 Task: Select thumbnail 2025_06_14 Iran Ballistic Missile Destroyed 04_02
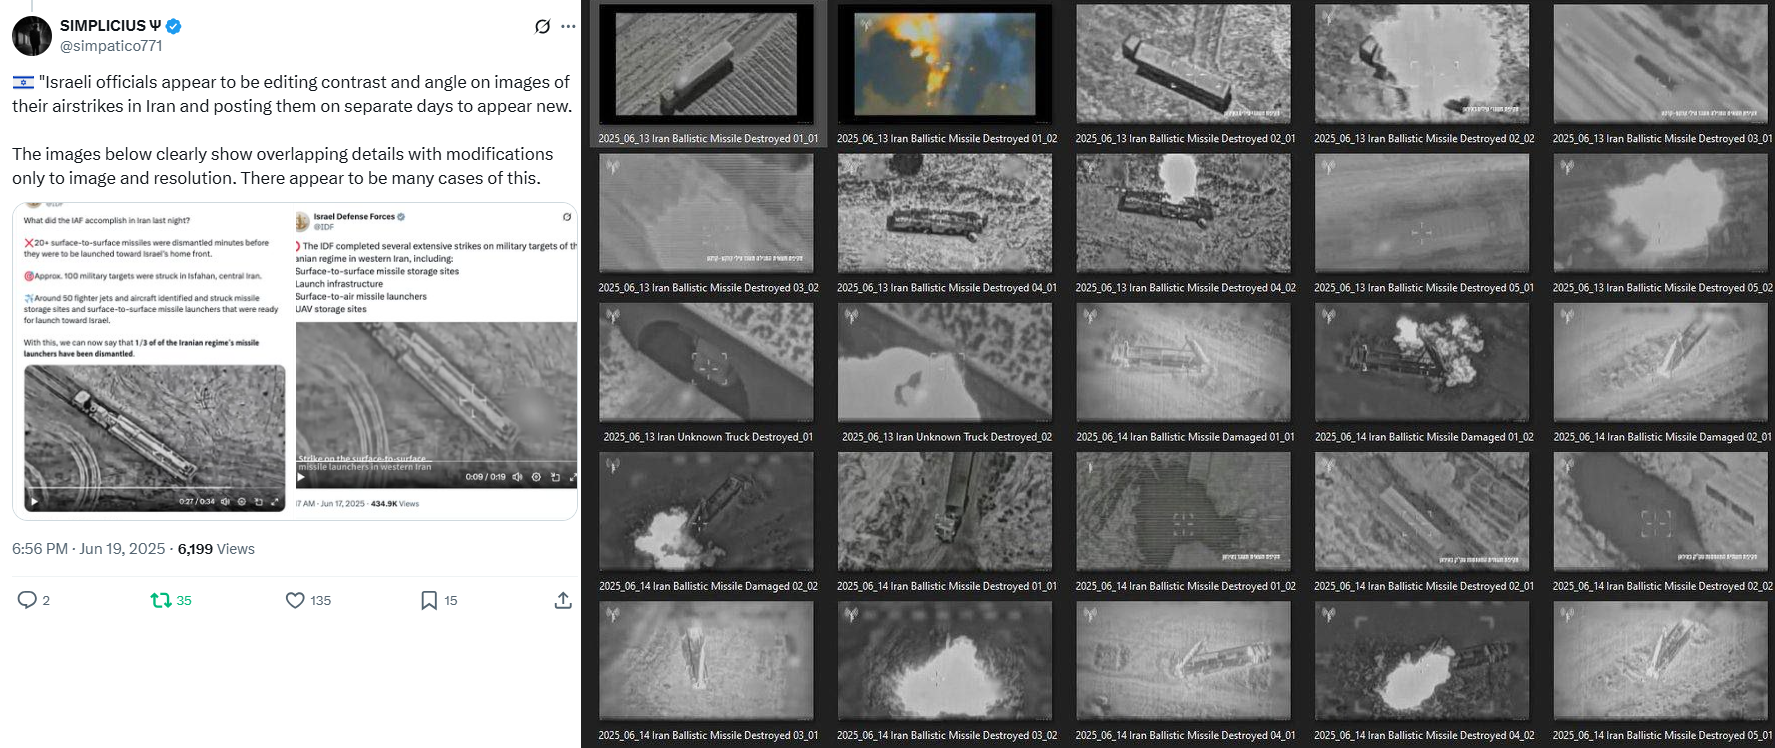click(1422, 660)
